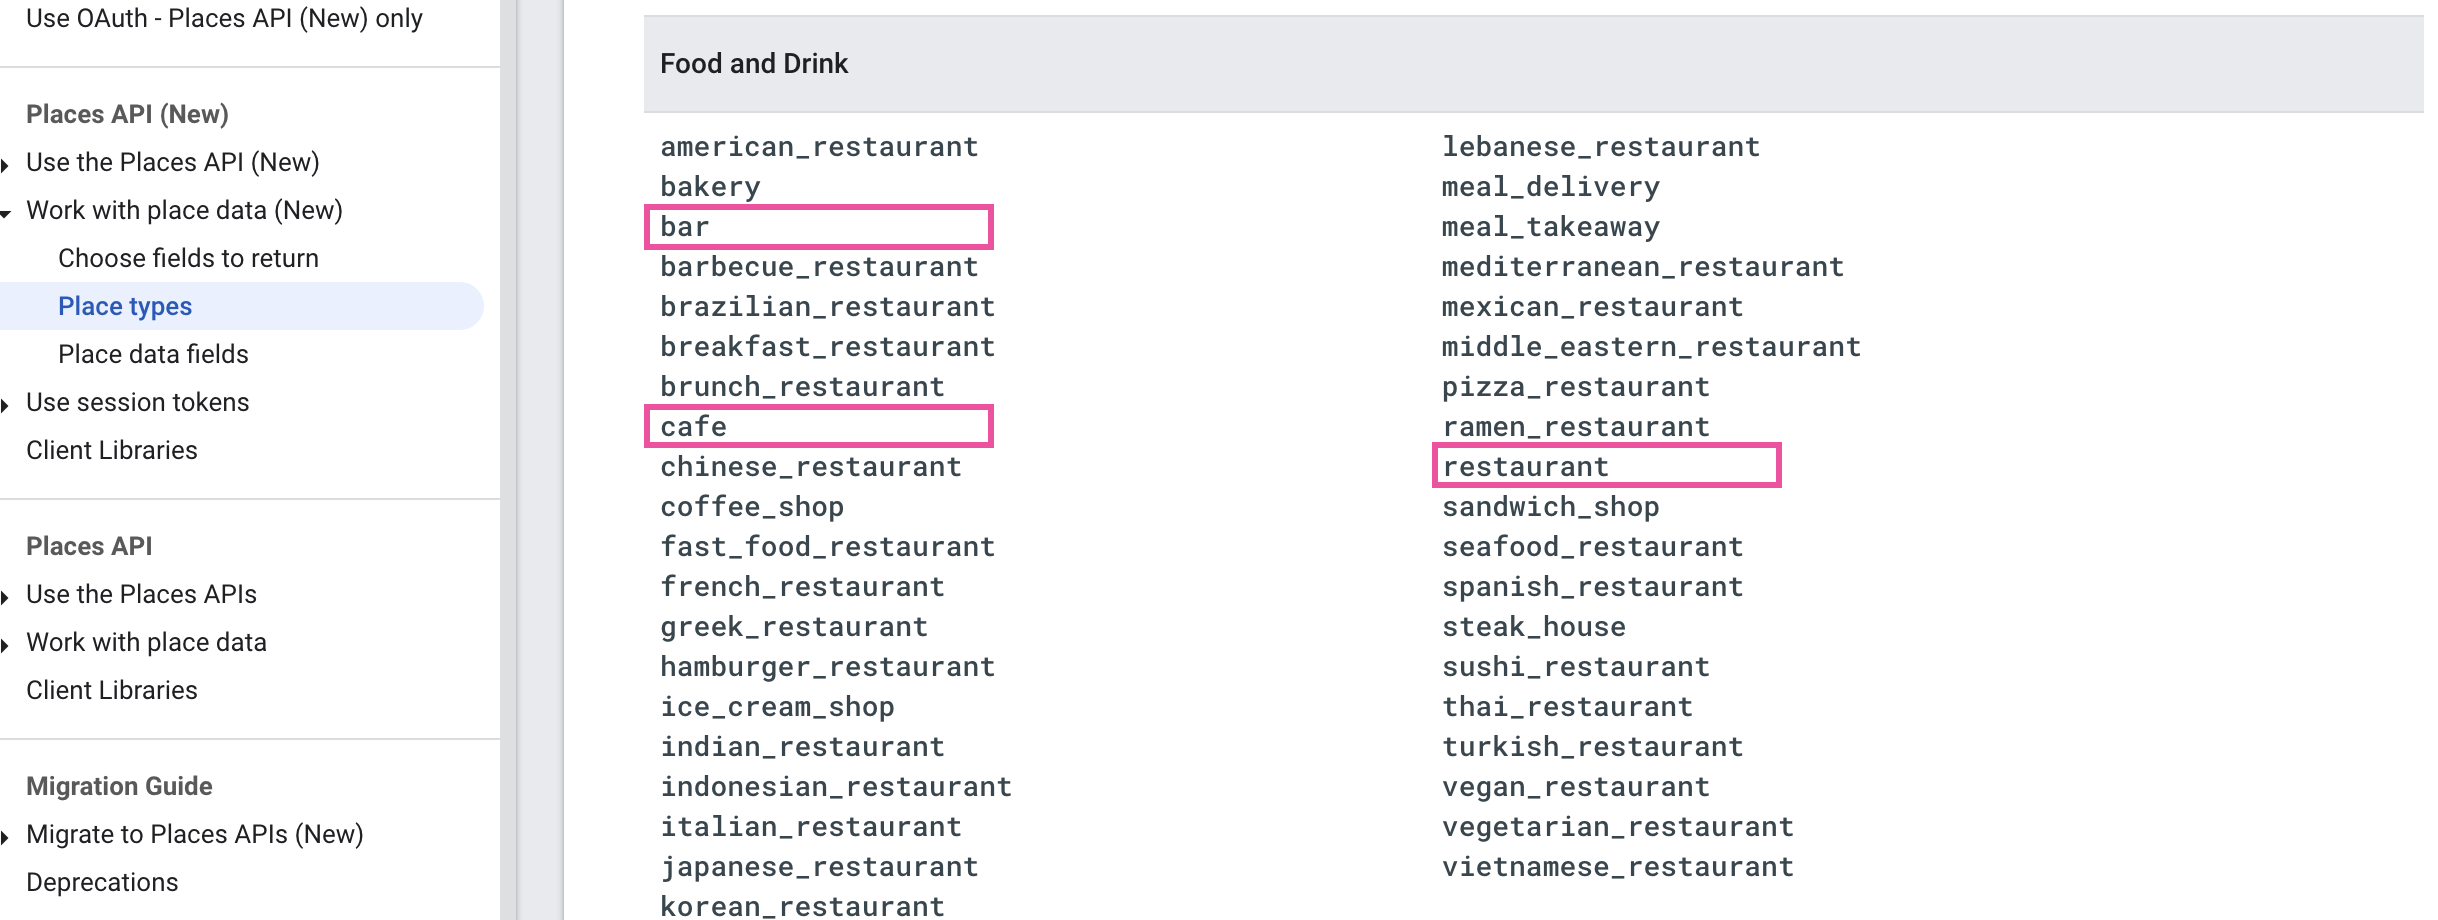Open the "Choose fields to return" page

point(188,257)
